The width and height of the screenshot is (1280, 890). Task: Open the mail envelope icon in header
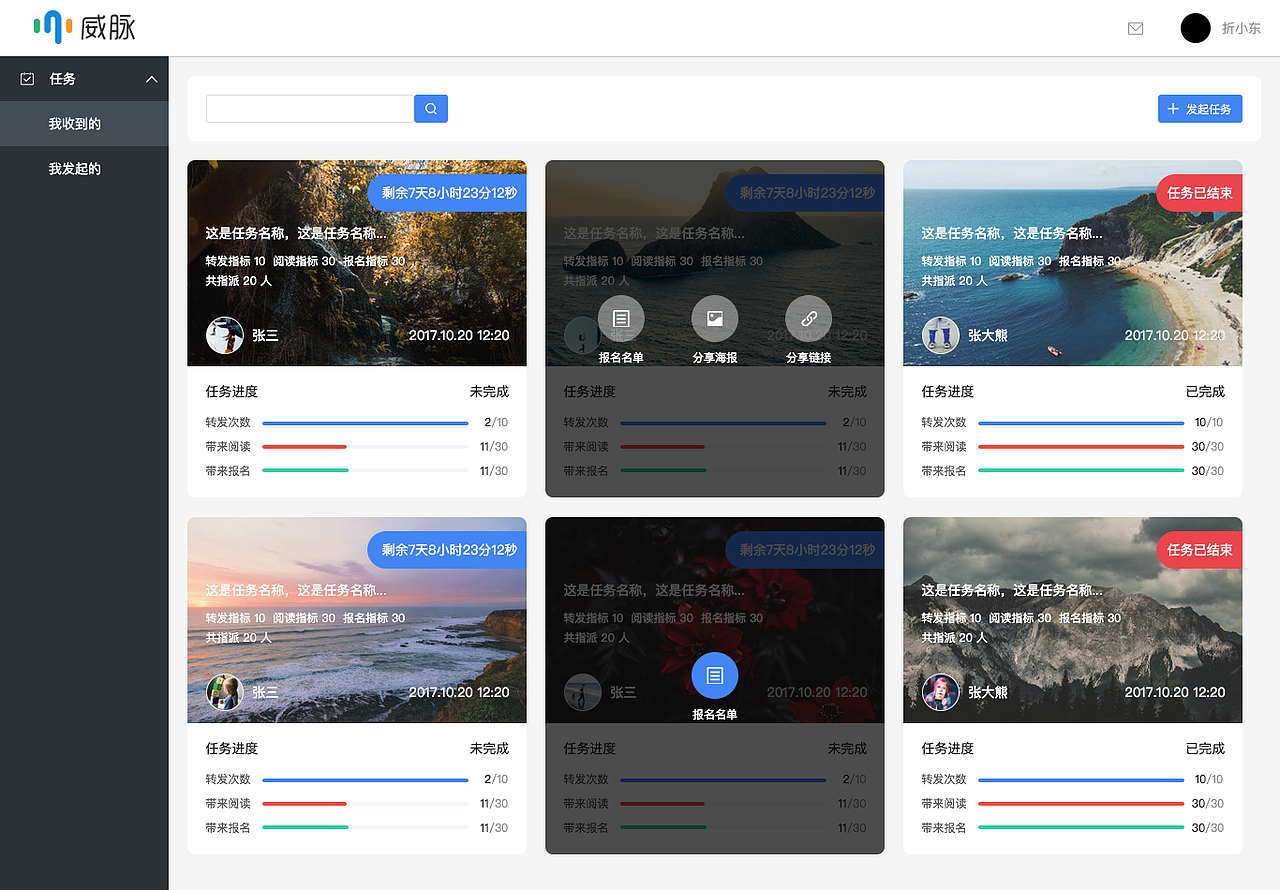tap(1135, 28)
